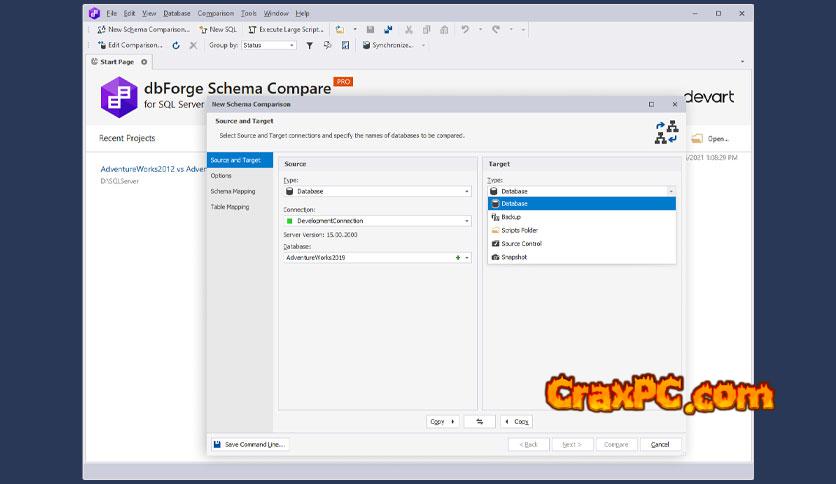This screenshot has width=836, height=484.
Task: Open the Redo history dropdown arrow
Action: (x=511, y=30)
